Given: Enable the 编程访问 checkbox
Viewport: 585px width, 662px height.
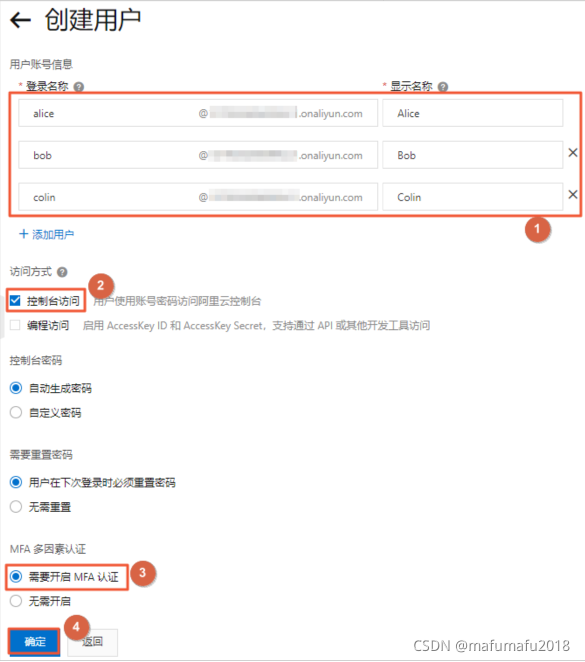Looking at the screenshot, I should [15, 325].
